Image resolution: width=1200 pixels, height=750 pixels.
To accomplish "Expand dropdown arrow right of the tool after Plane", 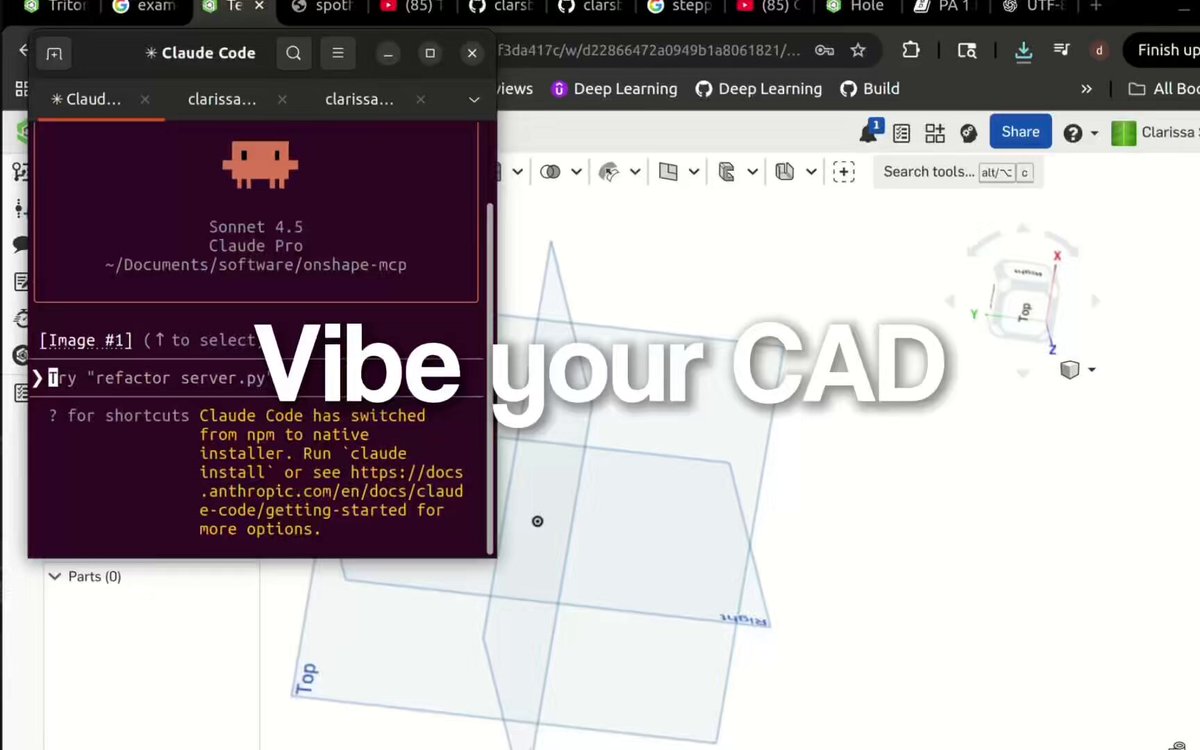I will pyautogui.click(x=753, y=172).
